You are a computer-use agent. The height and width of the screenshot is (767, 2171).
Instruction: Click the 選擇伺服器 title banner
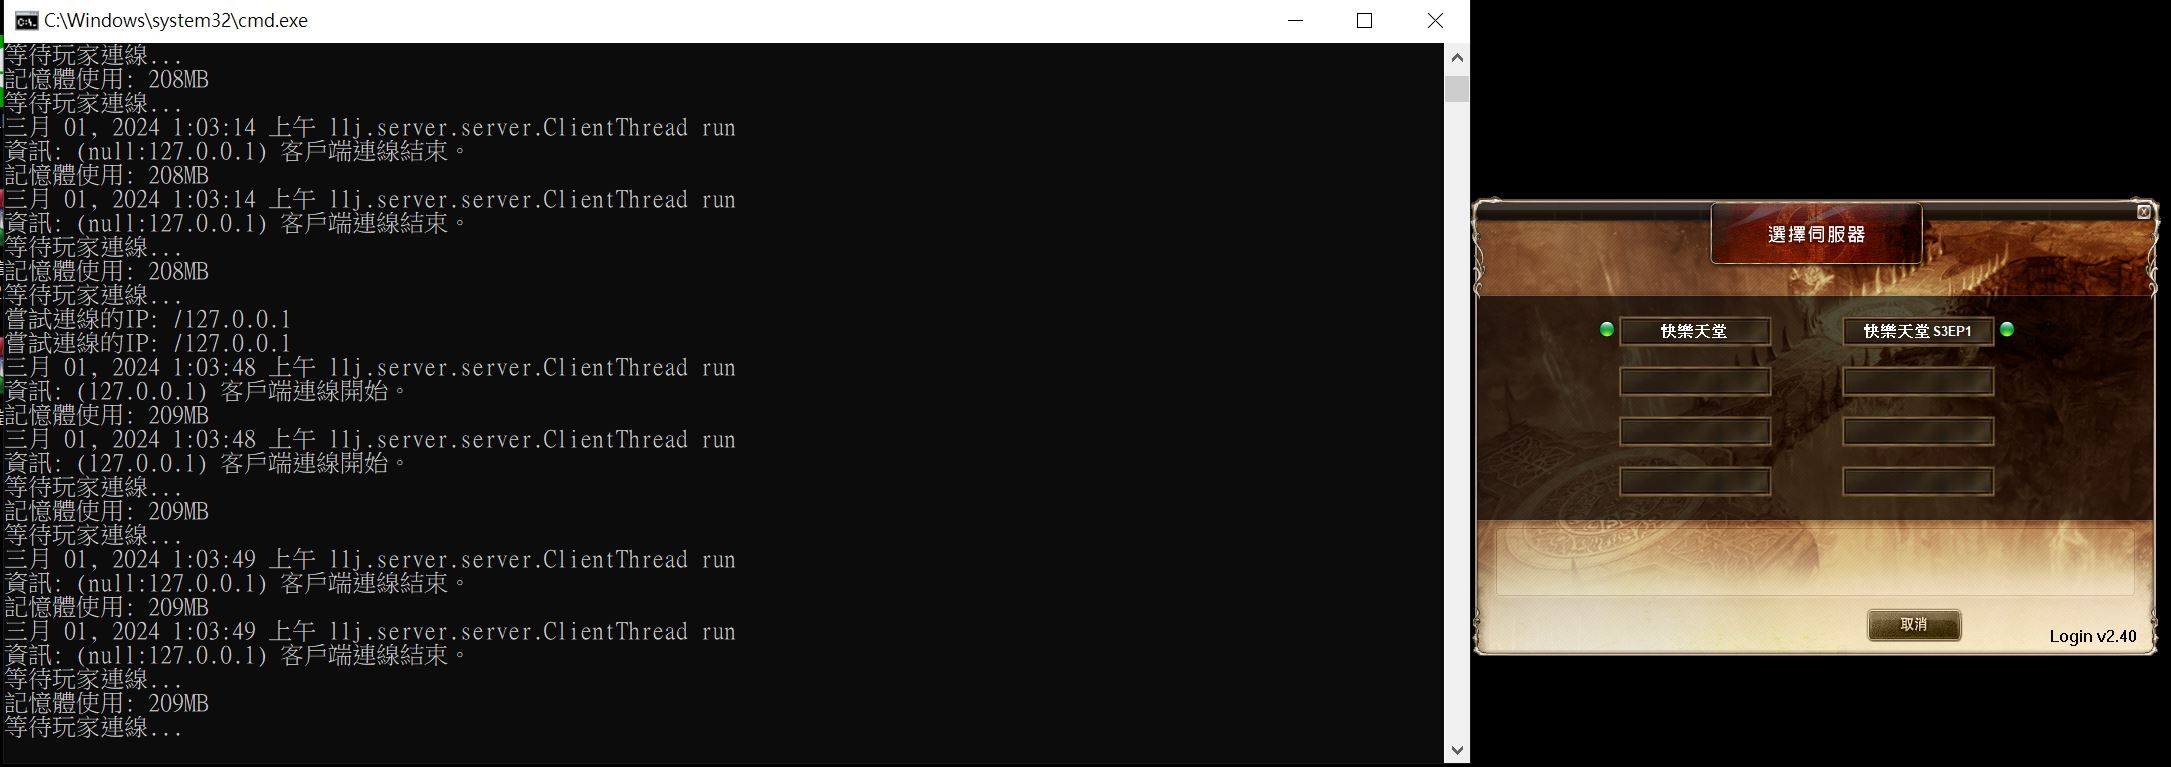coord(1816,234)
